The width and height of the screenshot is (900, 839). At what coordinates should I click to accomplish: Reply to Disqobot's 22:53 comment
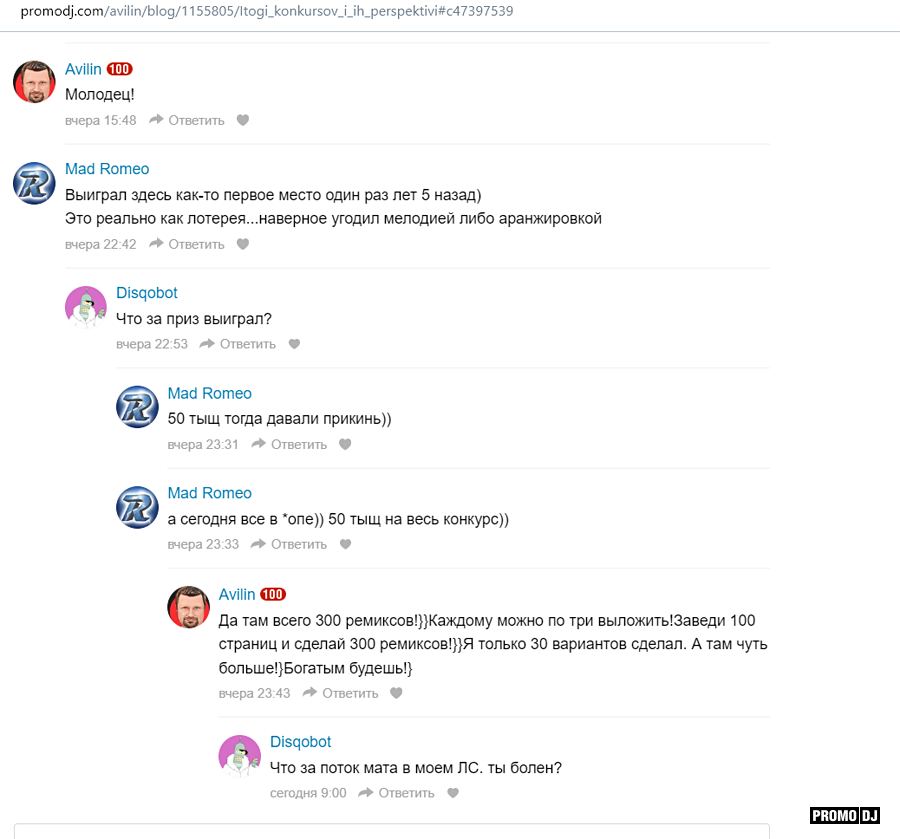pos(238,344)
